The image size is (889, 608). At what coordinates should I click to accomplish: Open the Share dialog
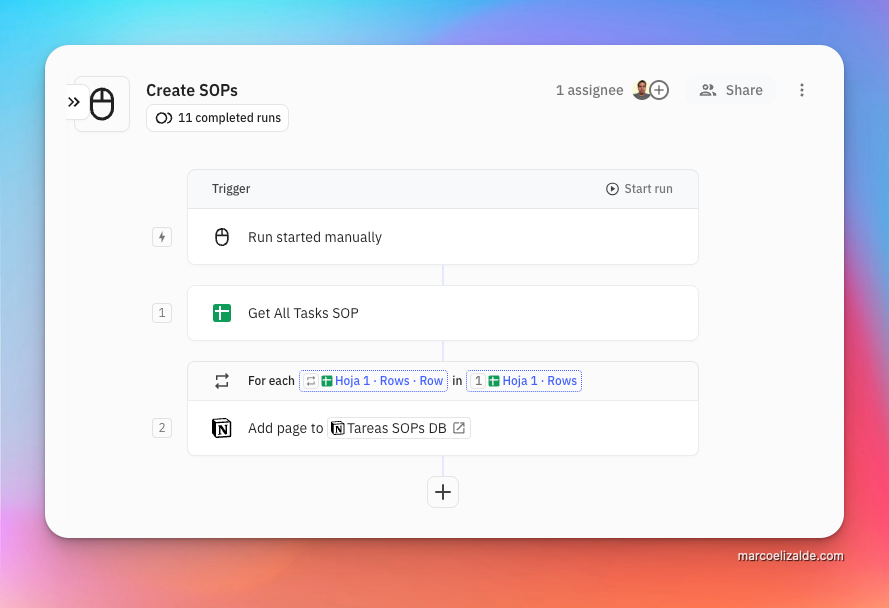pos(730,90)
